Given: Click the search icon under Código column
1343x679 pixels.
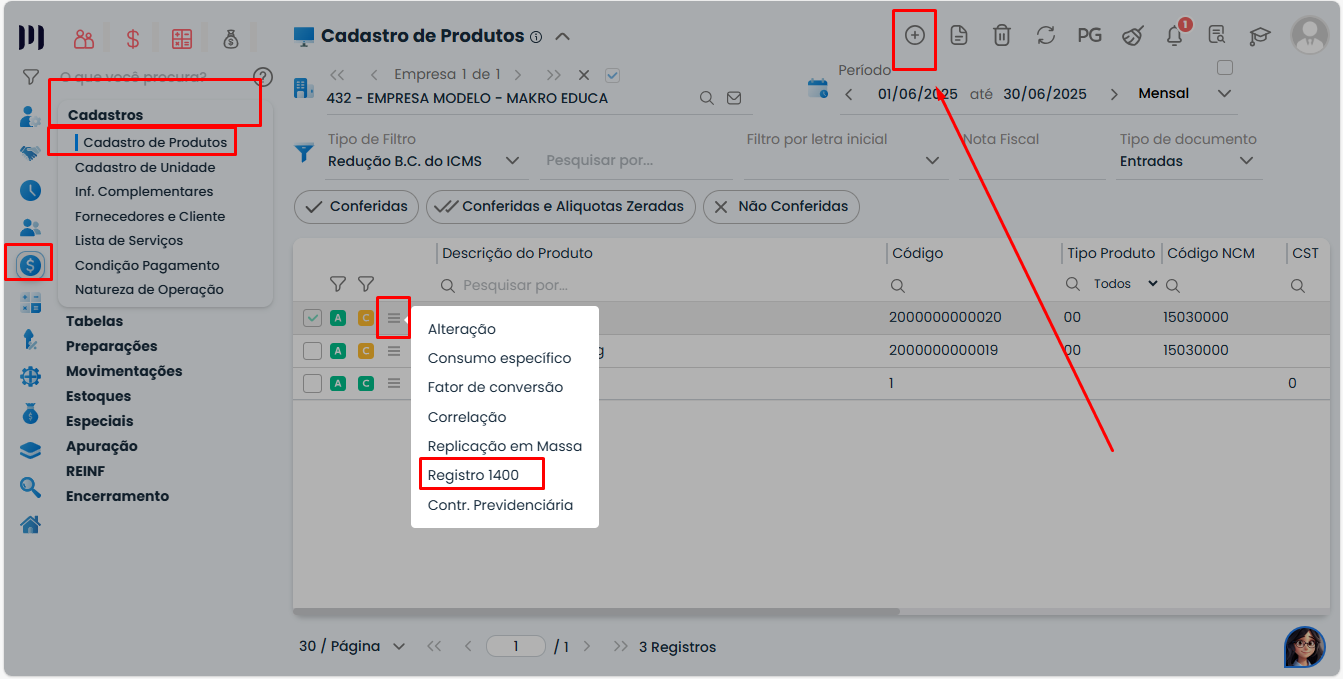Looking at the screenshot, I should coord(897,286).
